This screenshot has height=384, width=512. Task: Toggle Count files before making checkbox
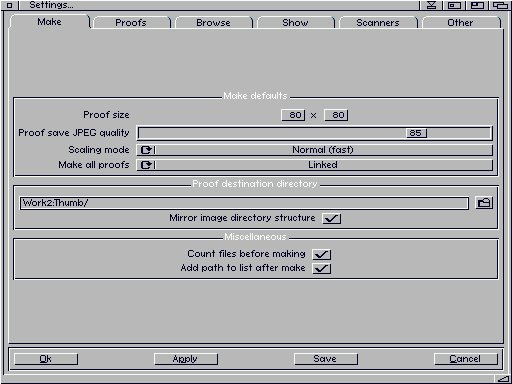click(x=322, y=254)
